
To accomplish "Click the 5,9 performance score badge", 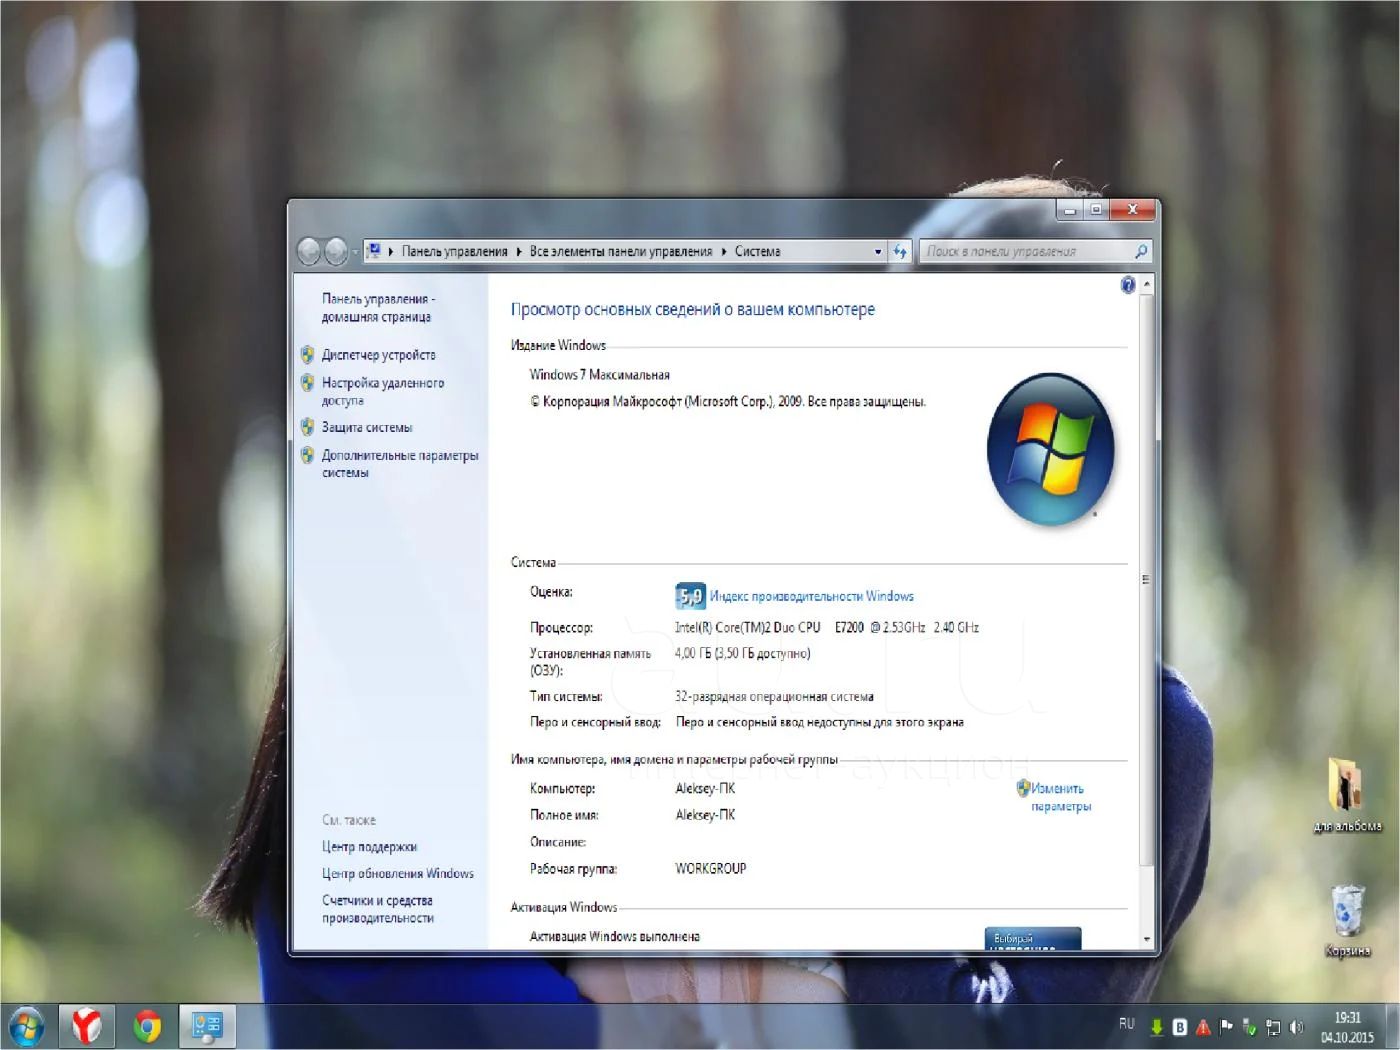I will coord(690,596).
